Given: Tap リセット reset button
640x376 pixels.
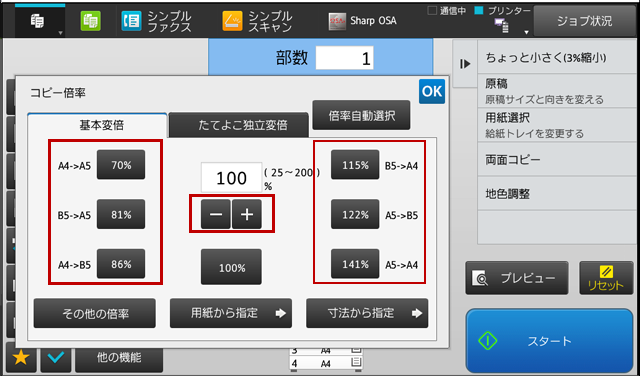Looking at the screenshot, I should 606,278.
